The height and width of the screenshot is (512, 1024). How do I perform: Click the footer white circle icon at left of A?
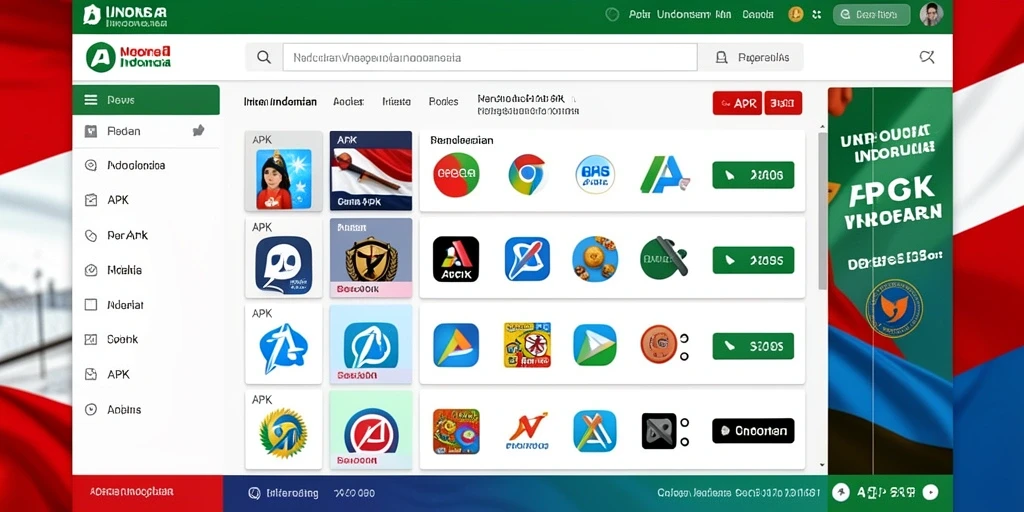click(x=841, y=493)
